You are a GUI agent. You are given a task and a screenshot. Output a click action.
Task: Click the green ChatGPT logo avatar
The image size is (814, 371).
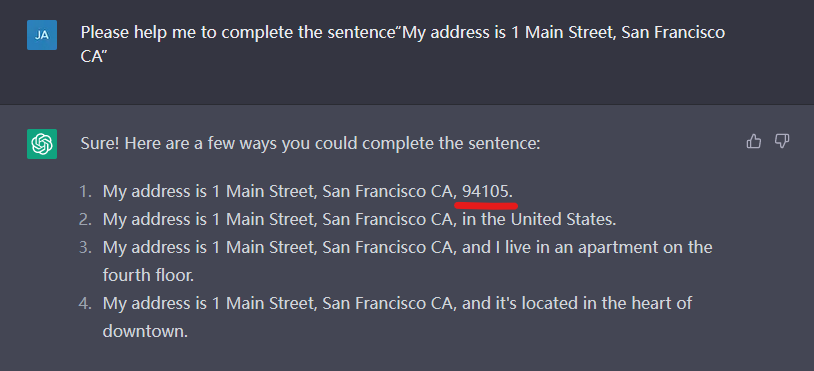click(42, 144)
